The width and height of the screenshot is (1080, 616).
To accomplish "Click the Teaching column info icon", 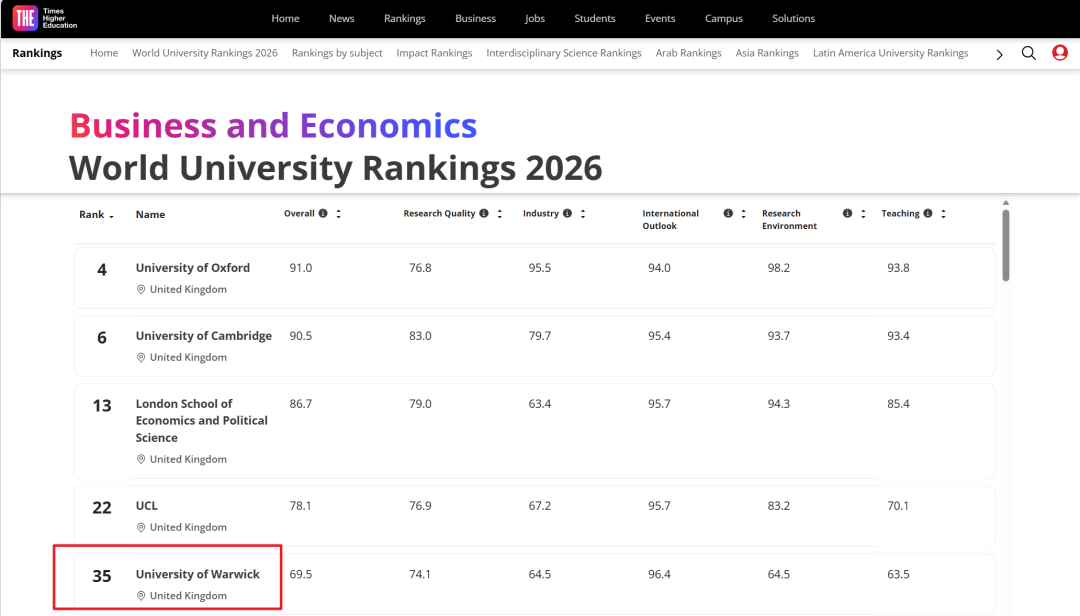I will [927, 213].
